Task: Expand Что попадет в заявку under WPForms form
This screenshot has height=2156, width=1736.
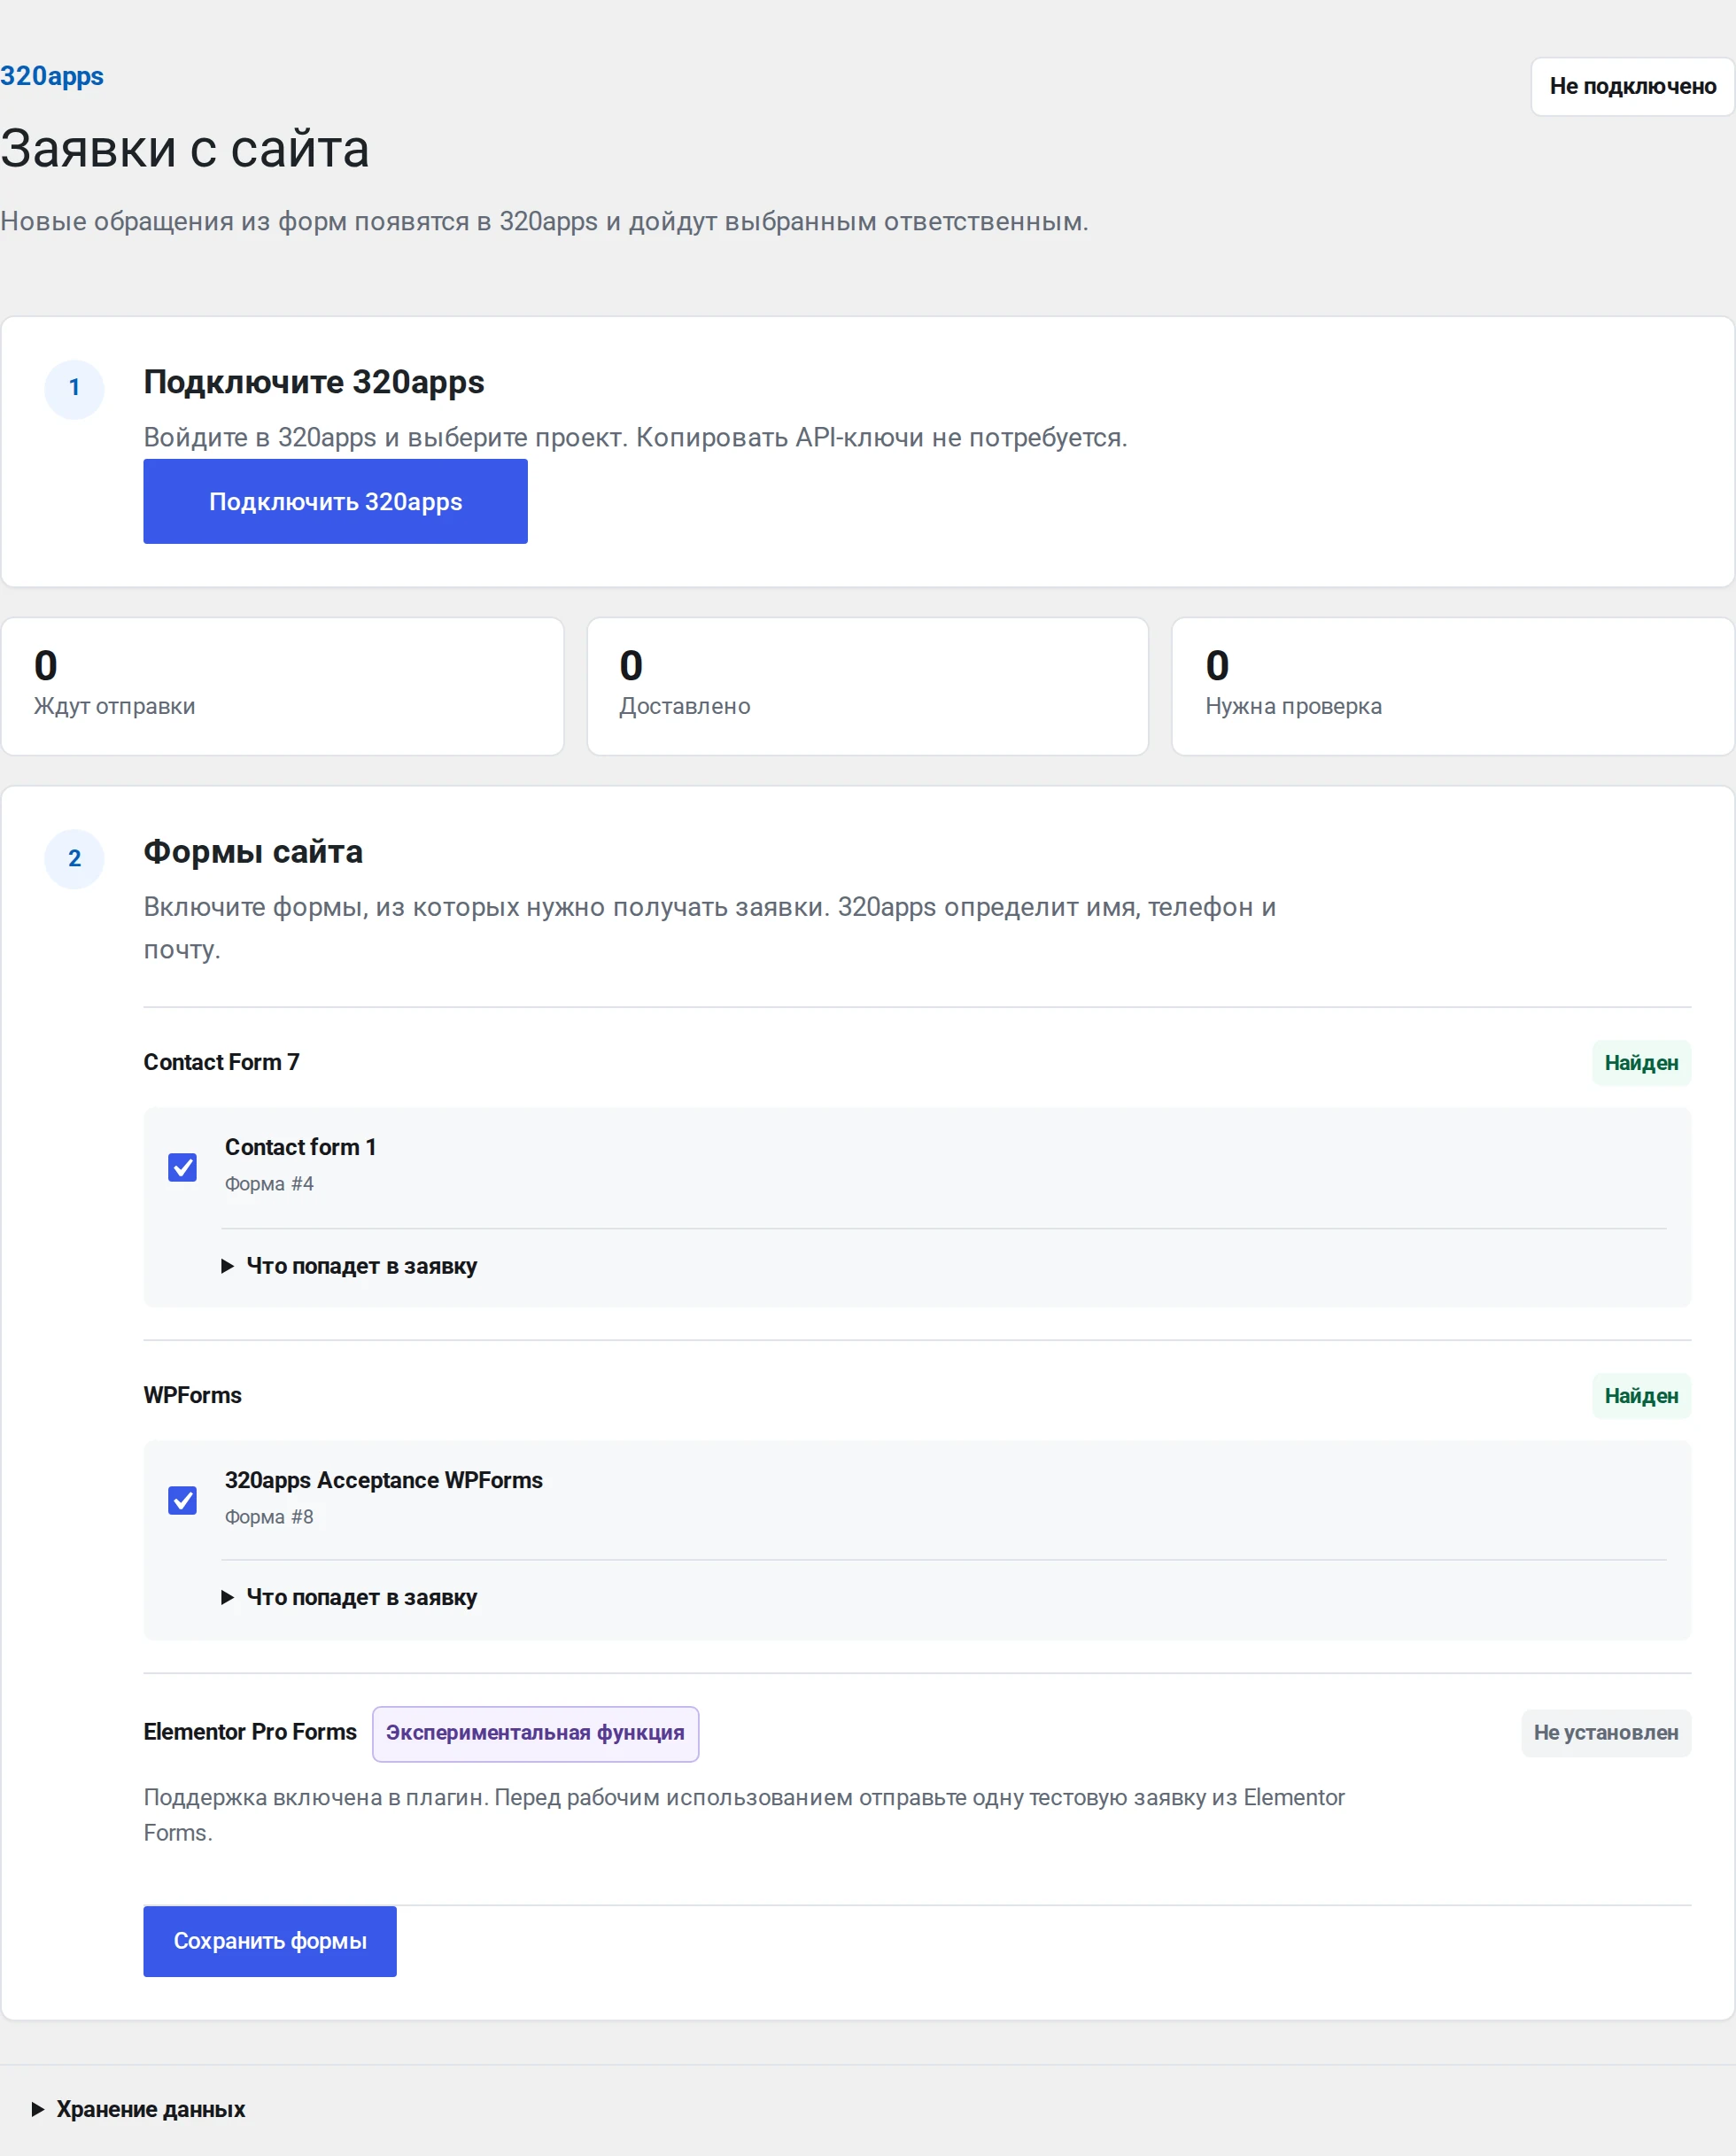Action: (x=349, y=1597)
